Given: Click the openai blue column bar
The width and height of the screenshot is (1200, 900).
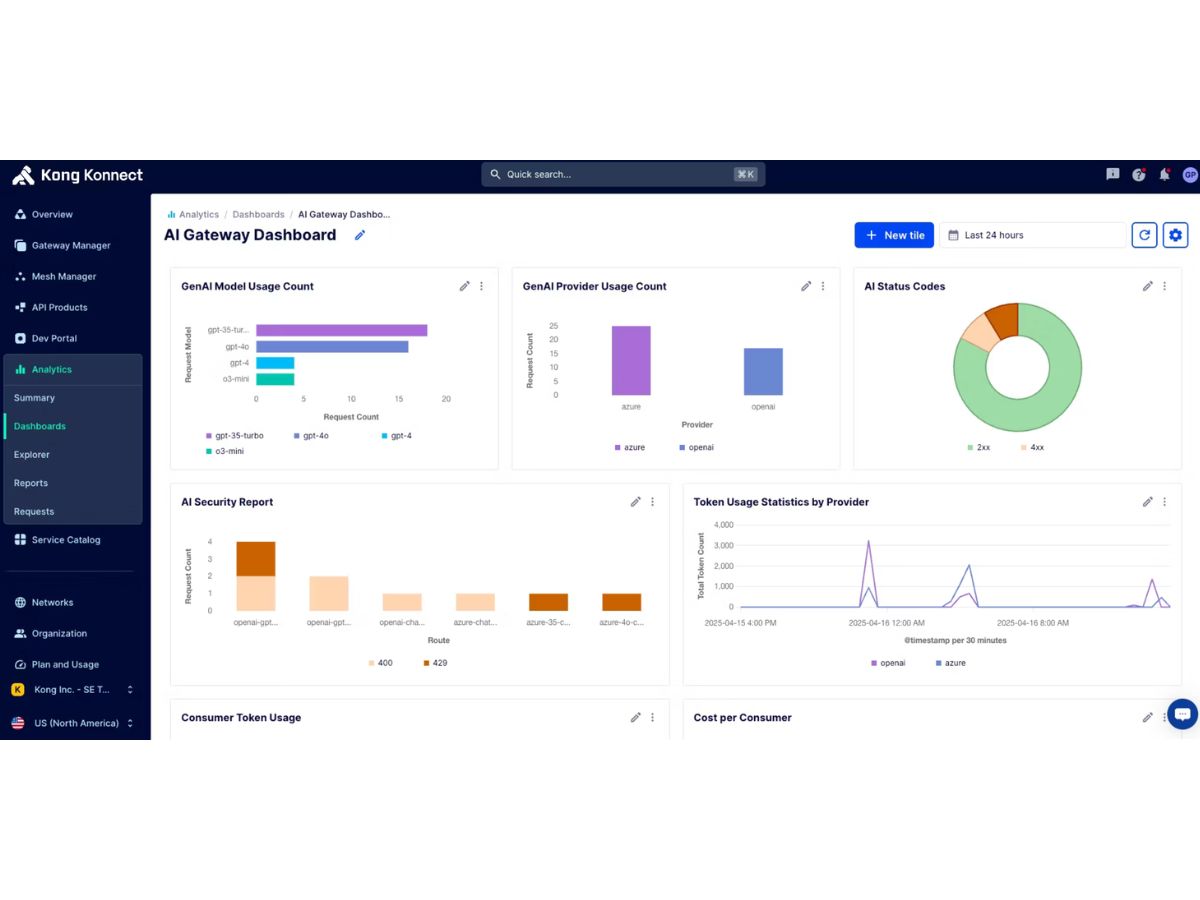Looking at the screenshot, I should click(763, 372).
